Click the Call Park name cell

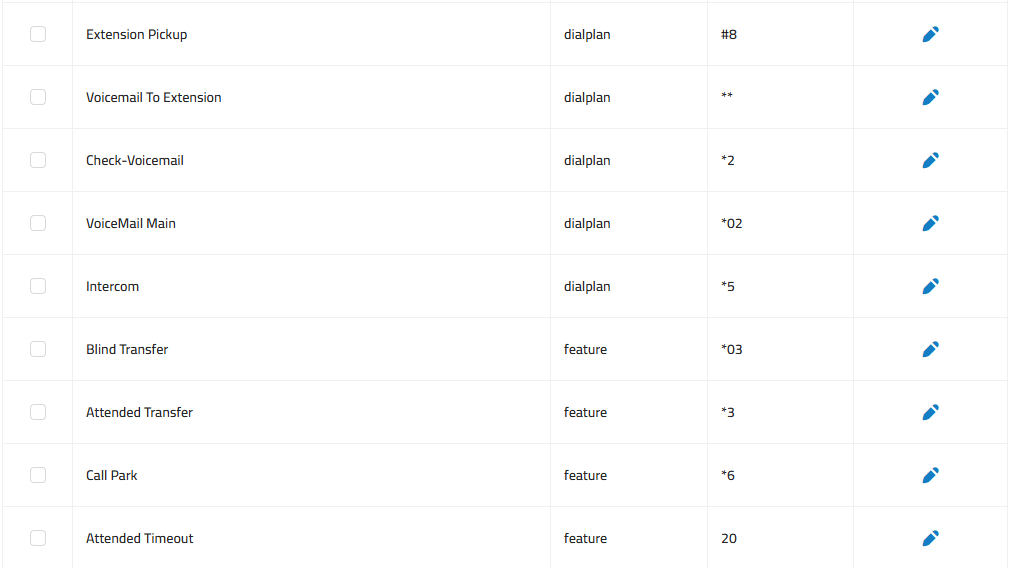pos(311,475)
